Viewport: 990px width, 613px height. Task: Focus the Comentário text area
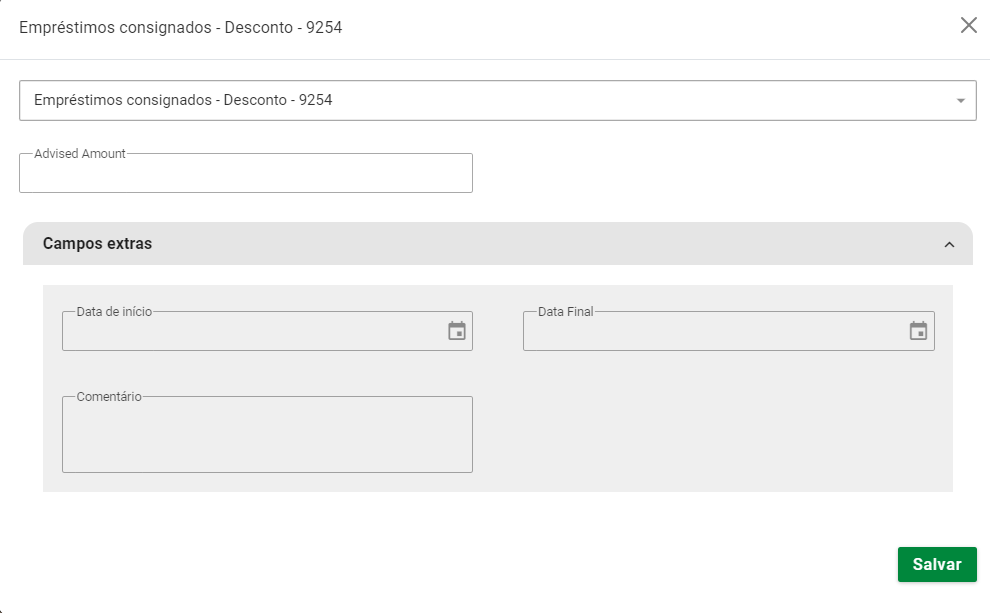coord(267,437)
